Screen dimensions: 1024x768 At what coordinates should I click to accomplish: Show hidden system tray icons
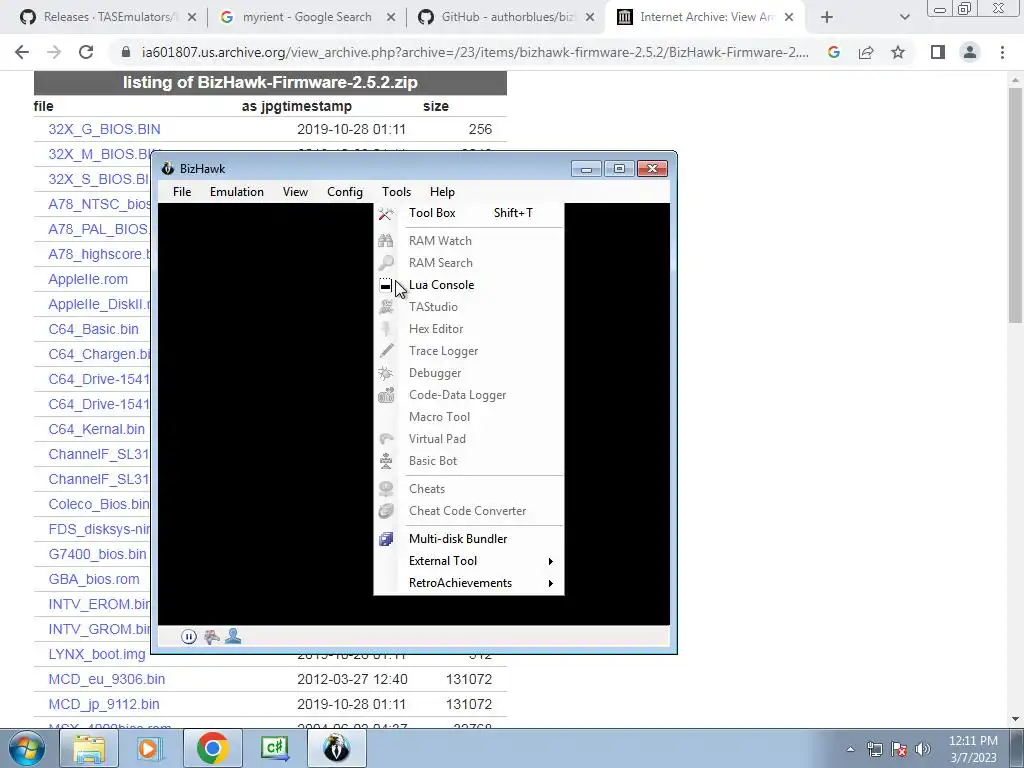[850, 750]
